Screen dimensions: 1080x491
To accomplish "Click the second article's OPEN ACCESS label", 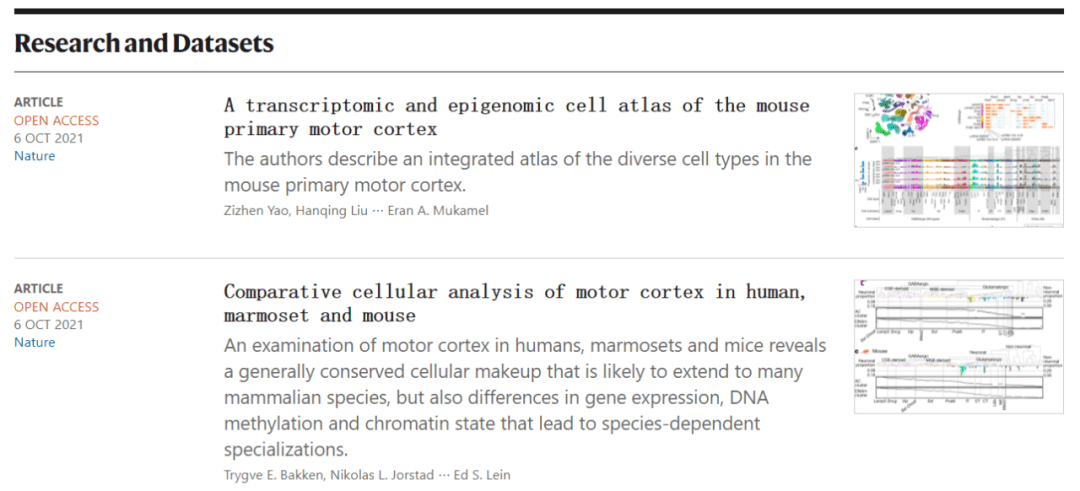I will pyautogui.click(x=56, y=307).
